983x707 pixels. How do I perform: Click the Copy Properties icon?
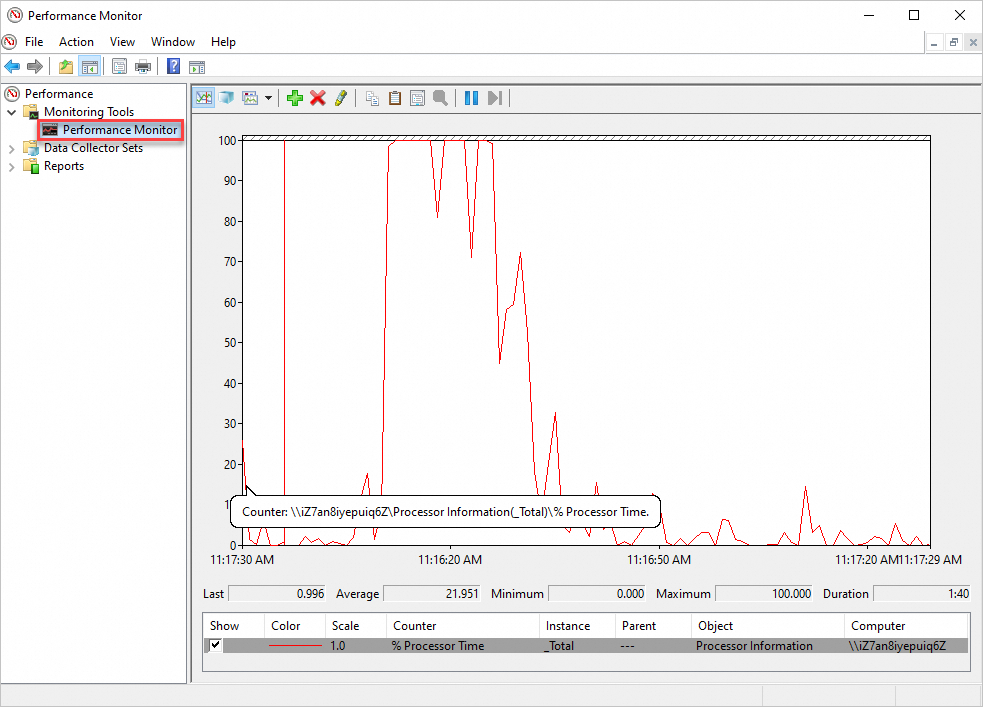pos(372,98)
